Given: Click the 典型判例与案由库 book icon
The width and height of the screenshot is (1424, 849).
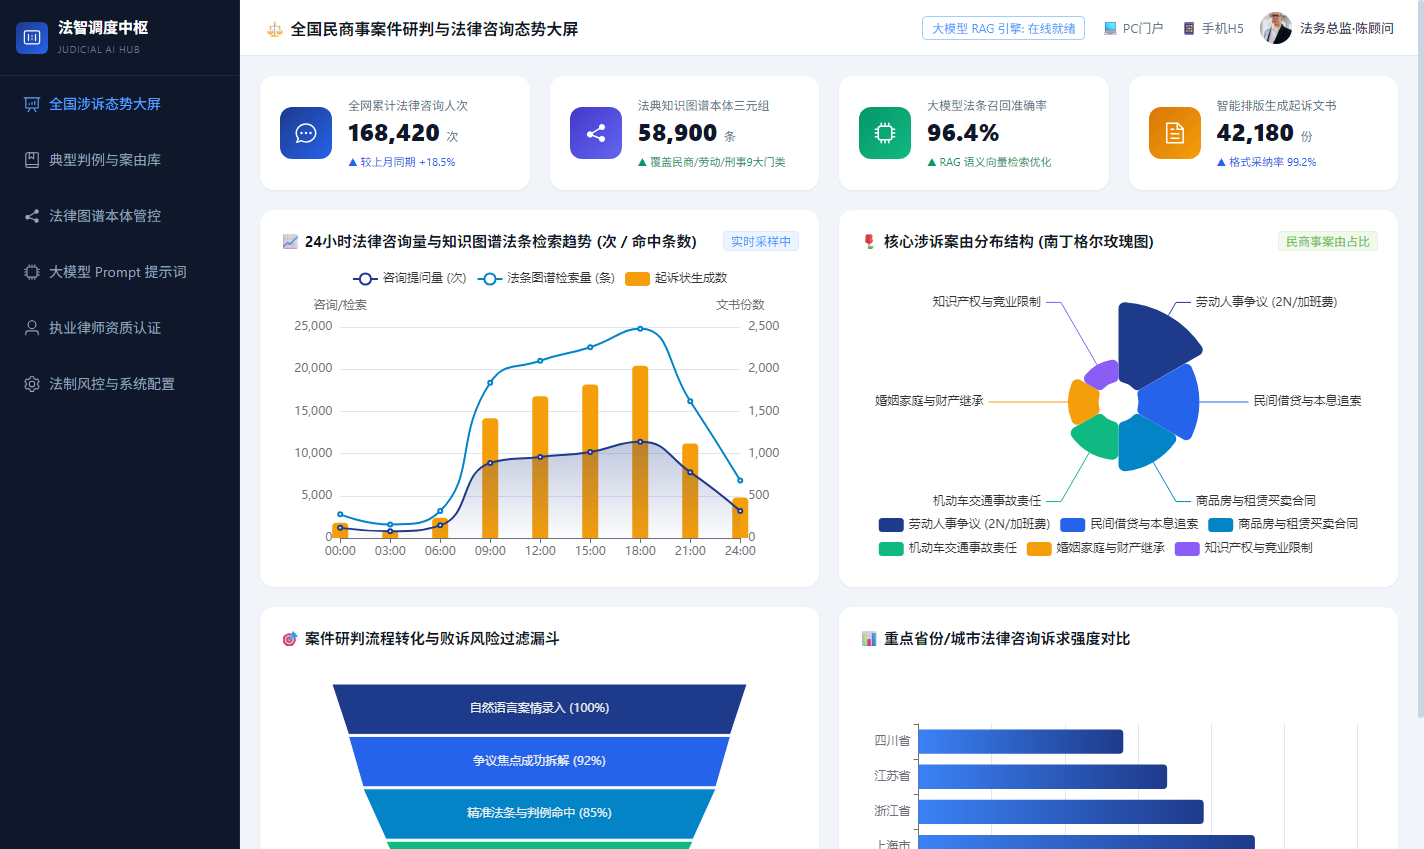Looking at the screenshot, I should click(32, 160).
